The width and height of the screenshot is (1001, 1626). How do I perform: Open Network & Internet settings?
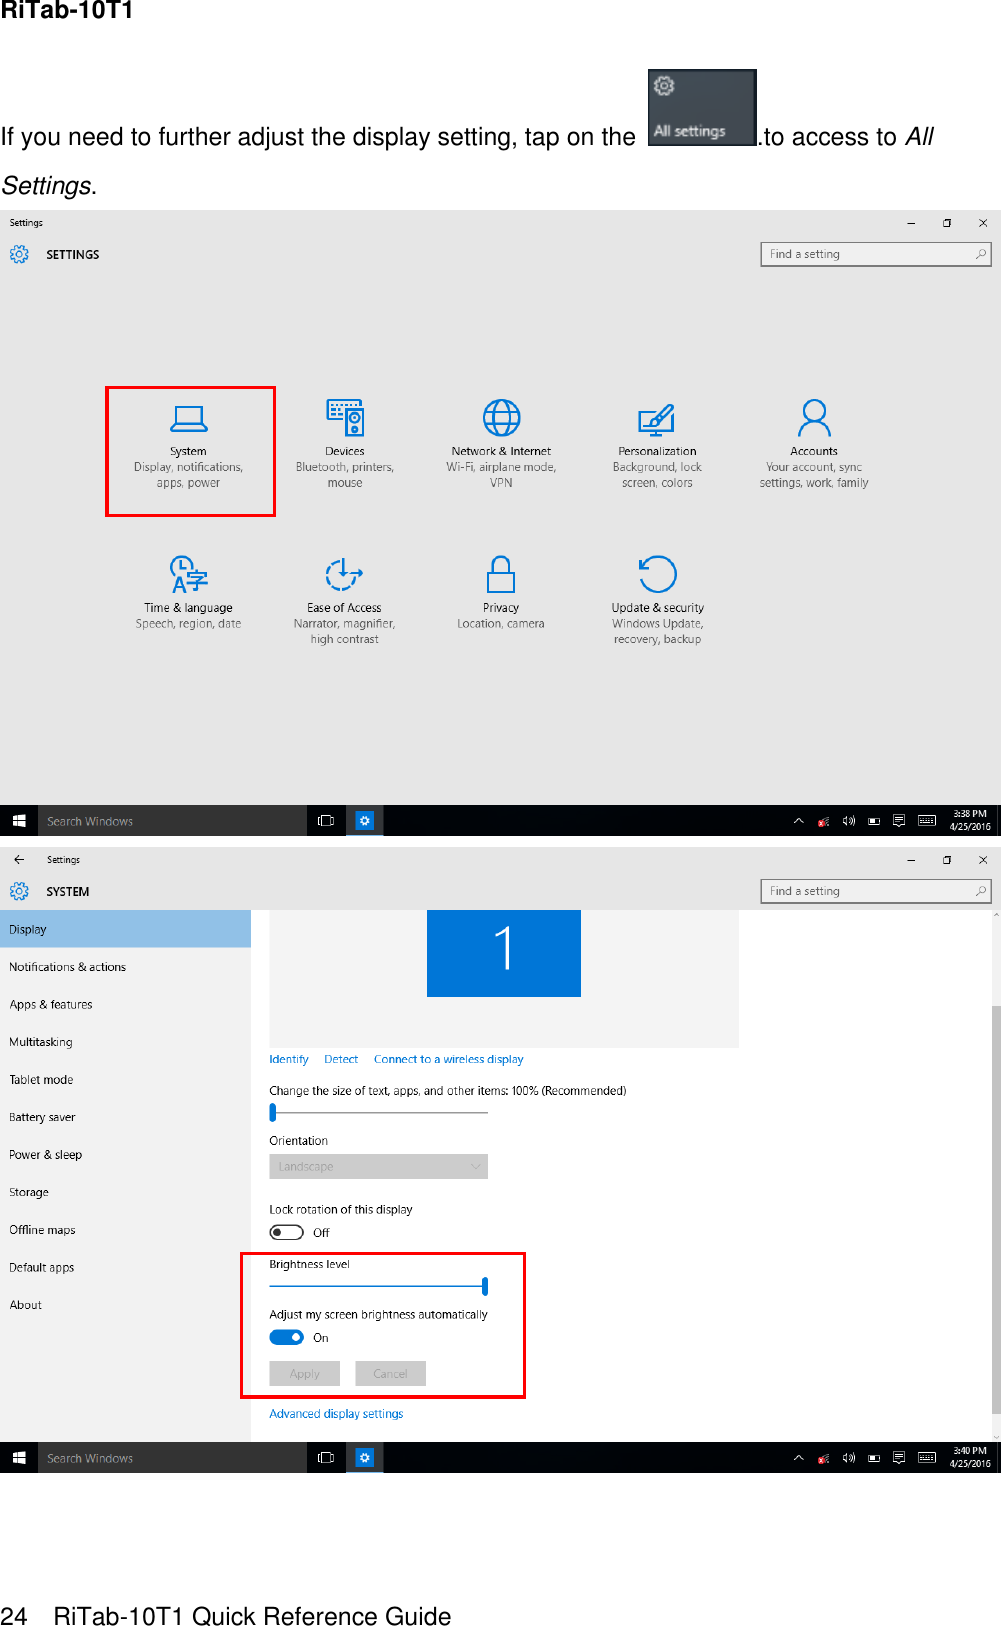coord(501,445)
